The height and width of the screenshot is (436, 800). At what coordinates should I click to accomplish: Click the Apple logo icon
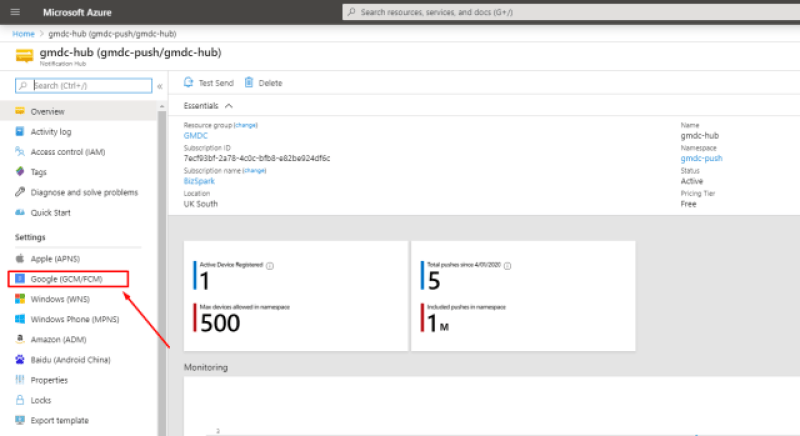(20, 258)
